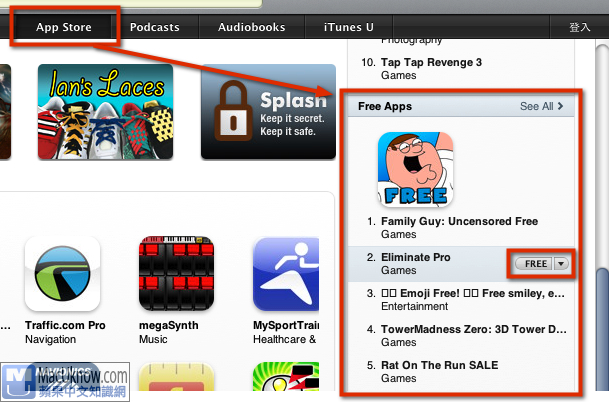Expand the dropdown arrow beside FREE button
The height and width of the screenshot is (402, 609).
click(560, 264)
